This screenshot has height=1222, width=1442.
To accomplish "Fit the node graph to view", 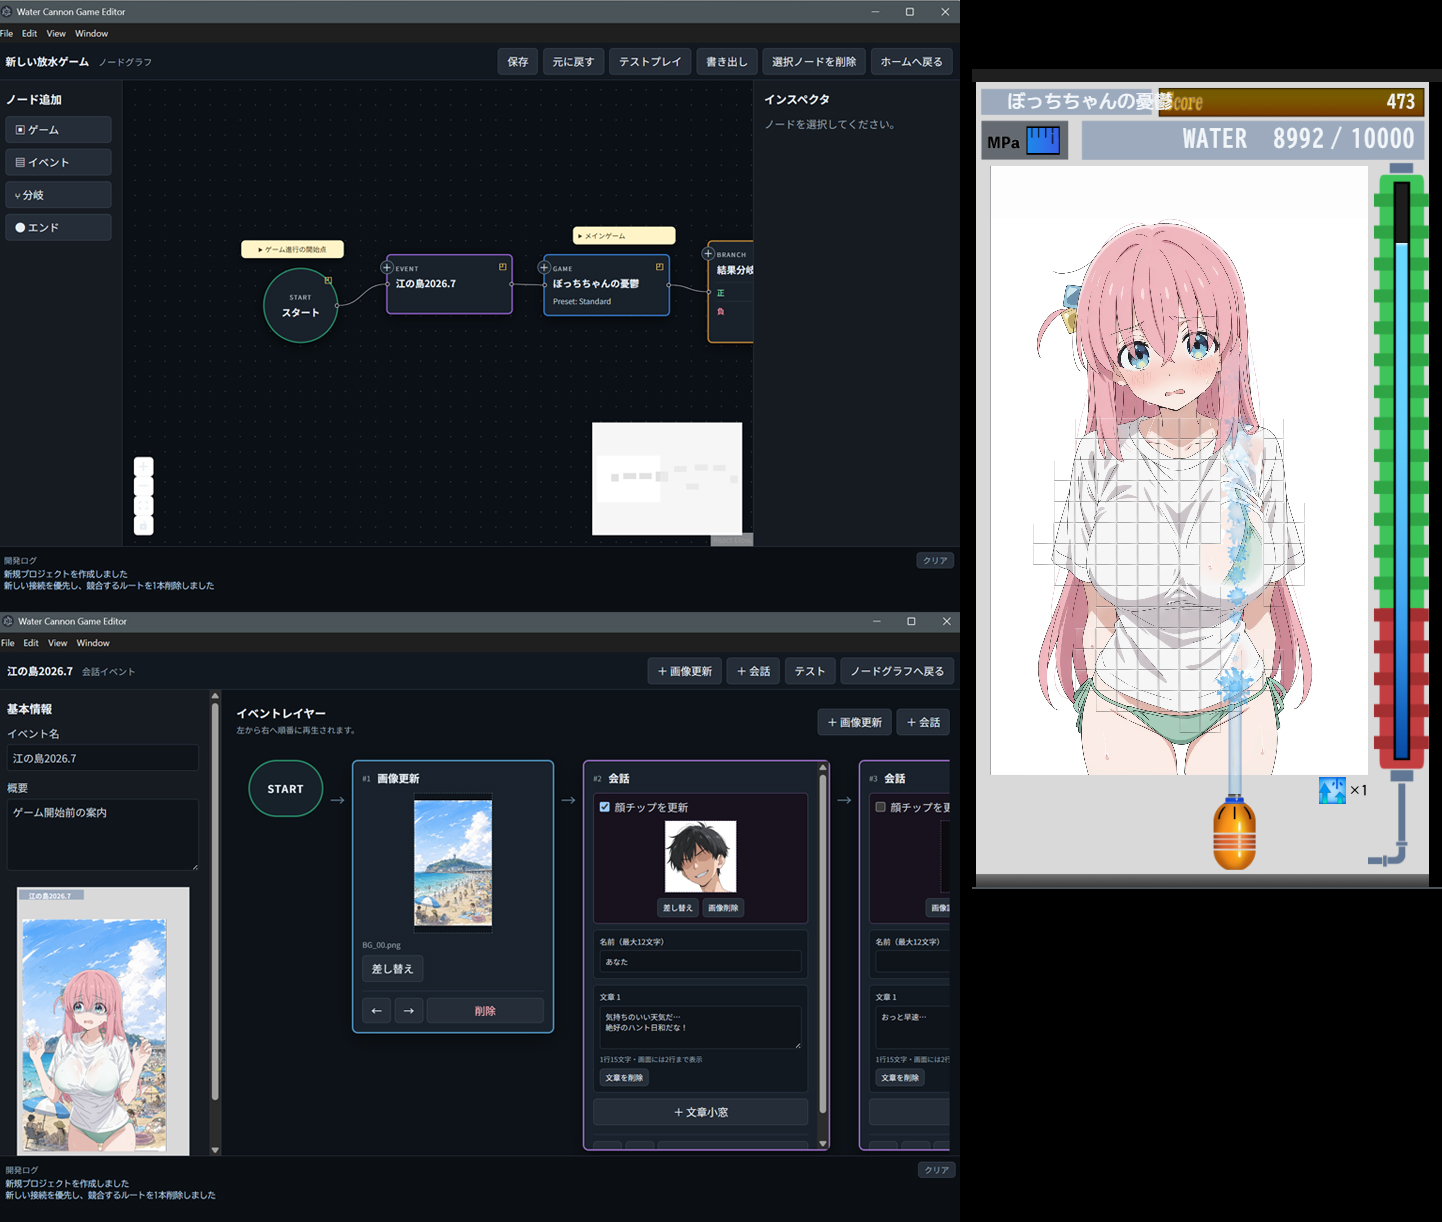I will [144, 506].
